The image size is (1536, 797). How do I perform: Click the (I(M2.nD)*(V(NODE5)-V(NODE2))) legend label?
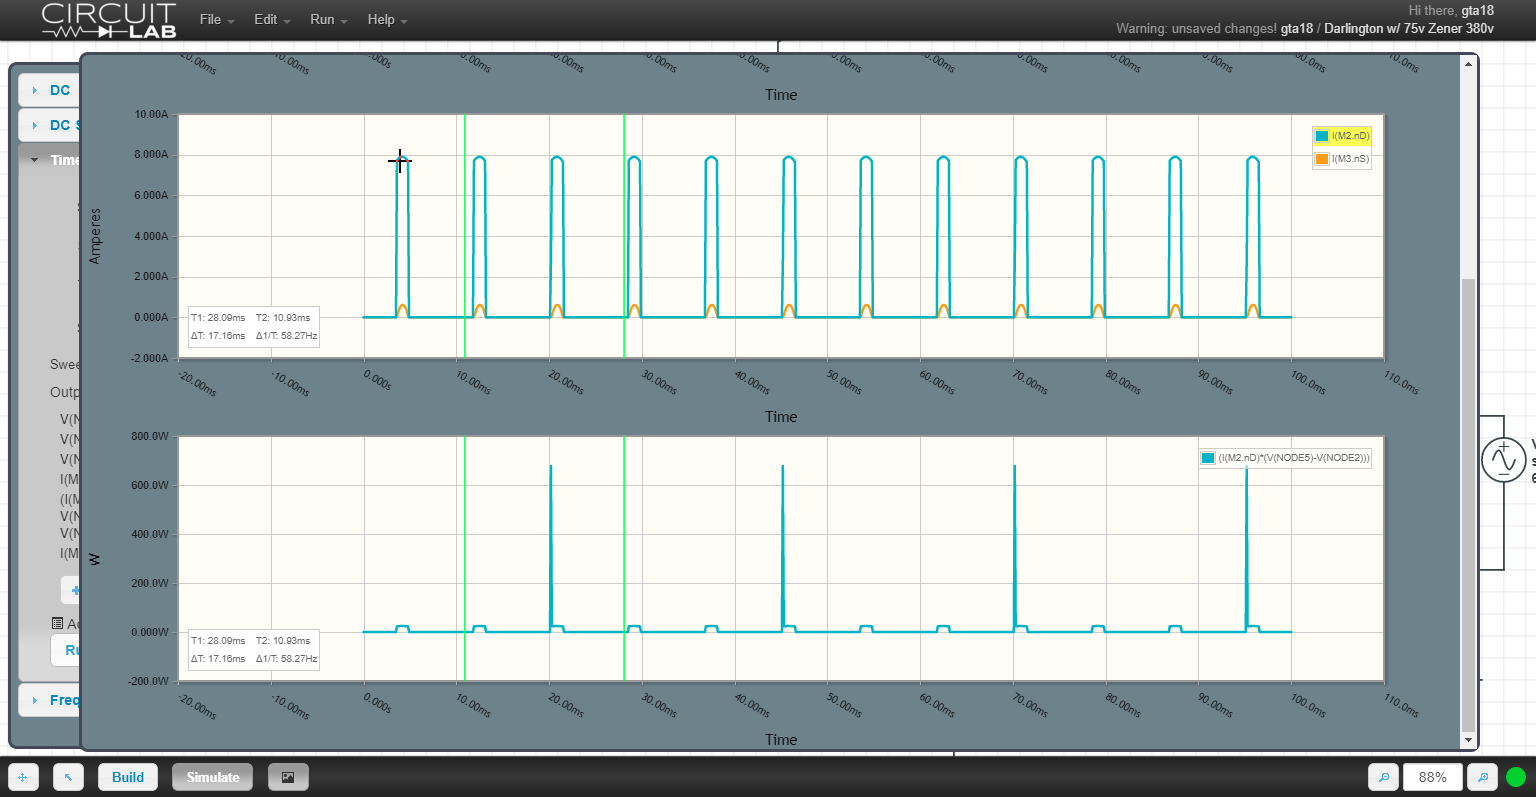1294,458
